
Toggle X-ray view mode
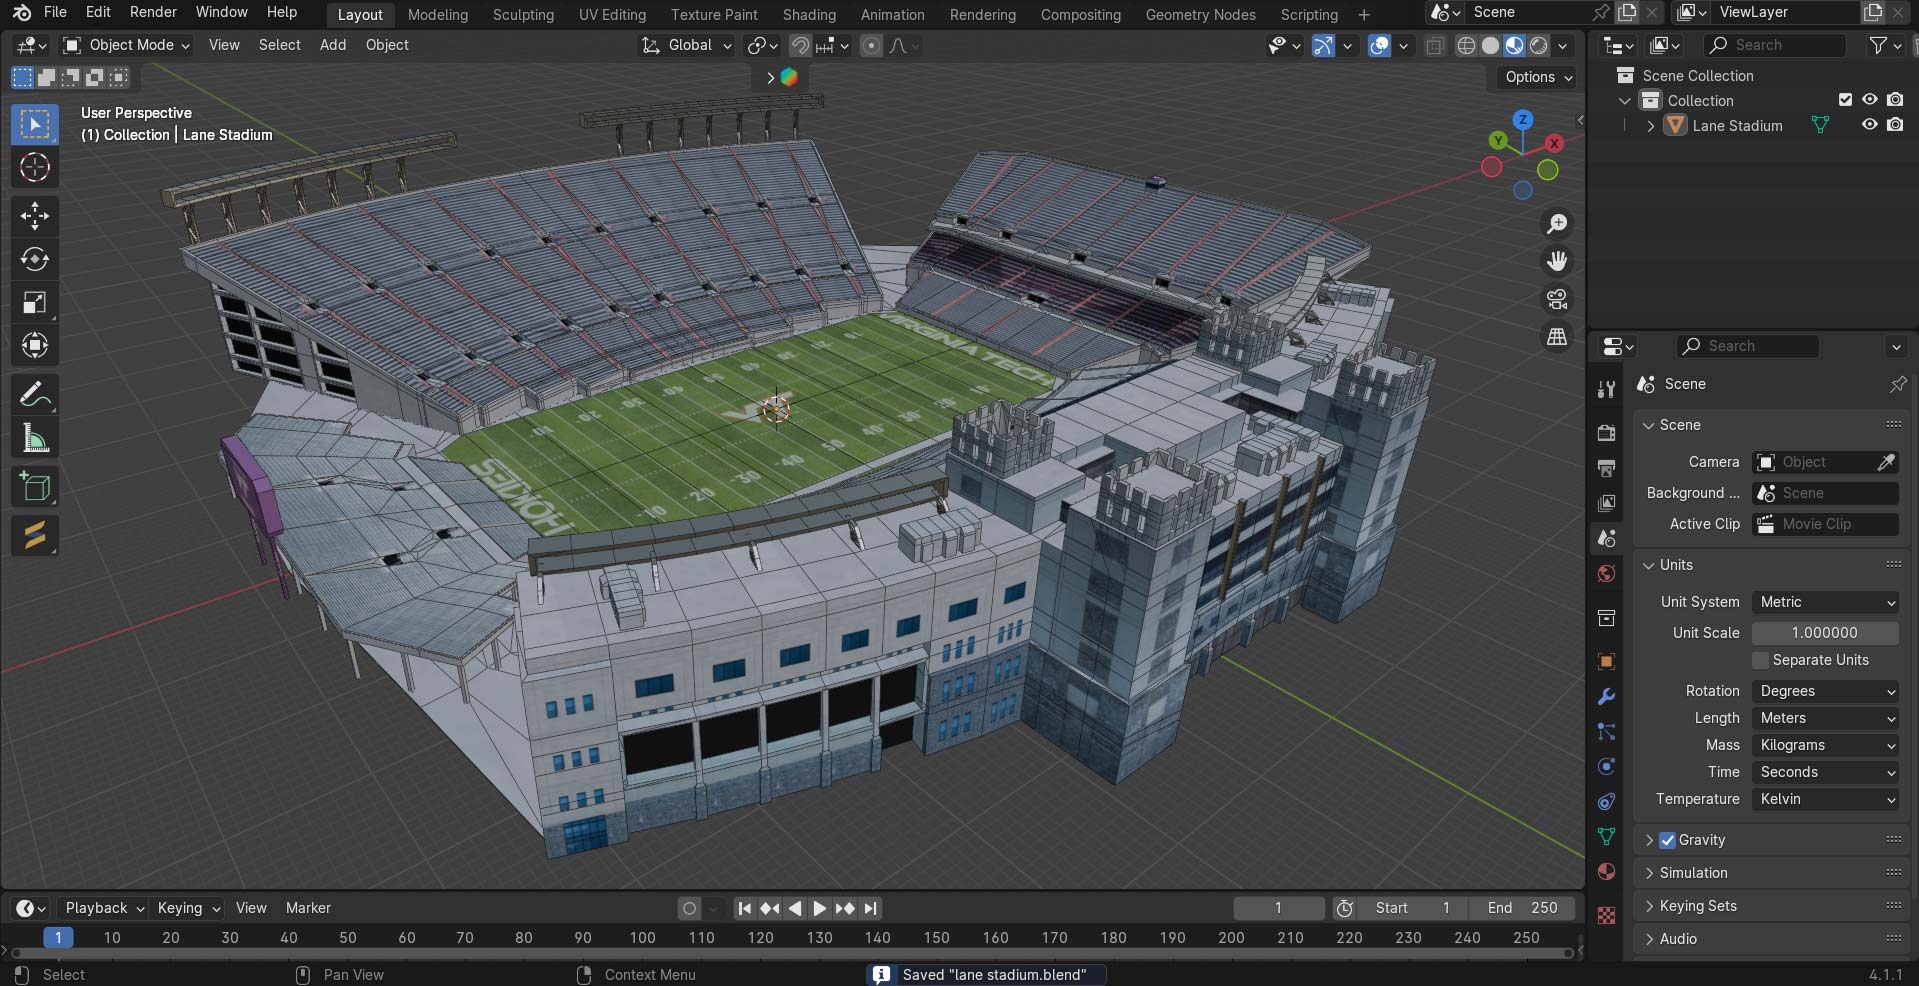tap(1434, 45)
